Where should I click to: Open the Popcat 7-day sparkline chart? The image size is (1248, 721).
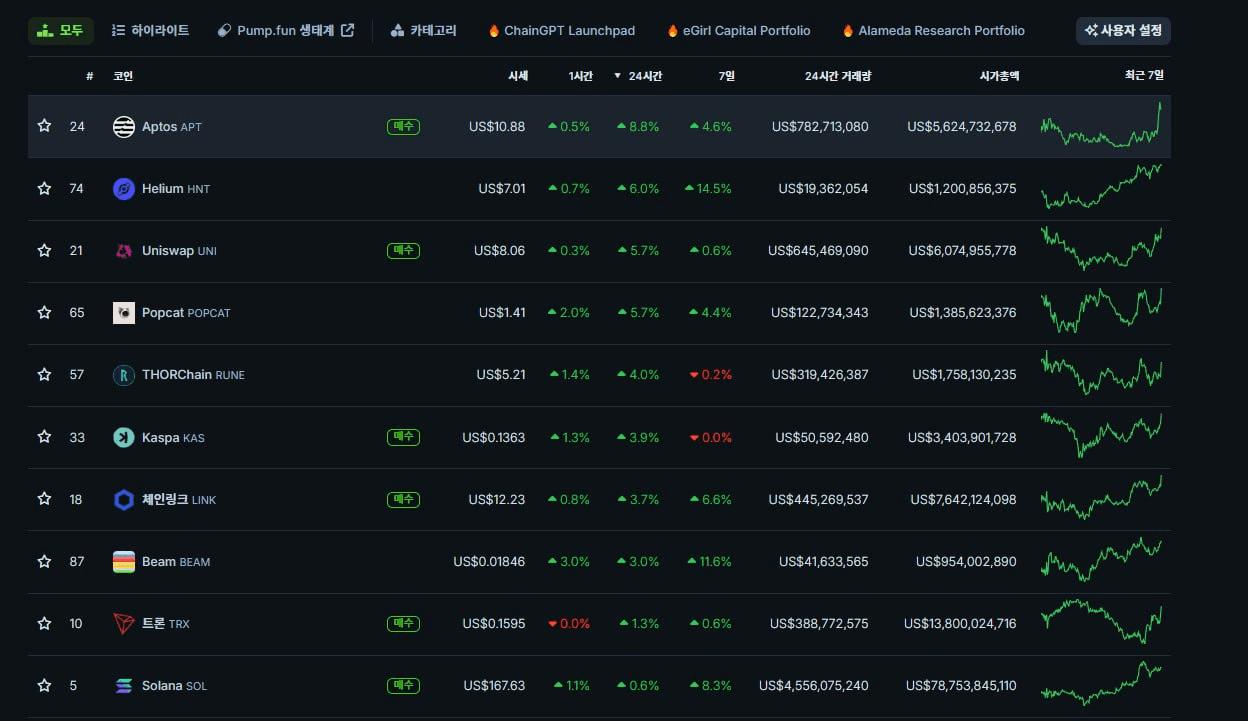click(x=1101, y=311)
